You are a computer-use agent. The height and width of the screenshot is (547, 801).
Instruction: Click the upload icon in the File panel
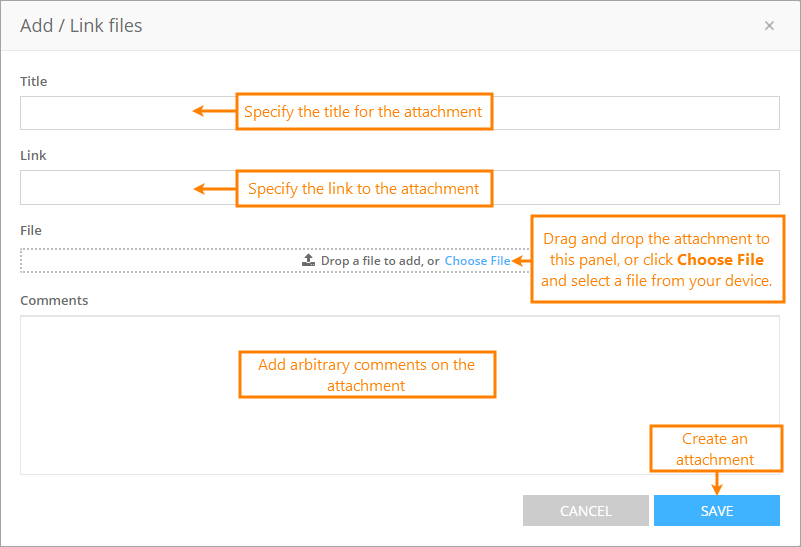pos(309,260)
